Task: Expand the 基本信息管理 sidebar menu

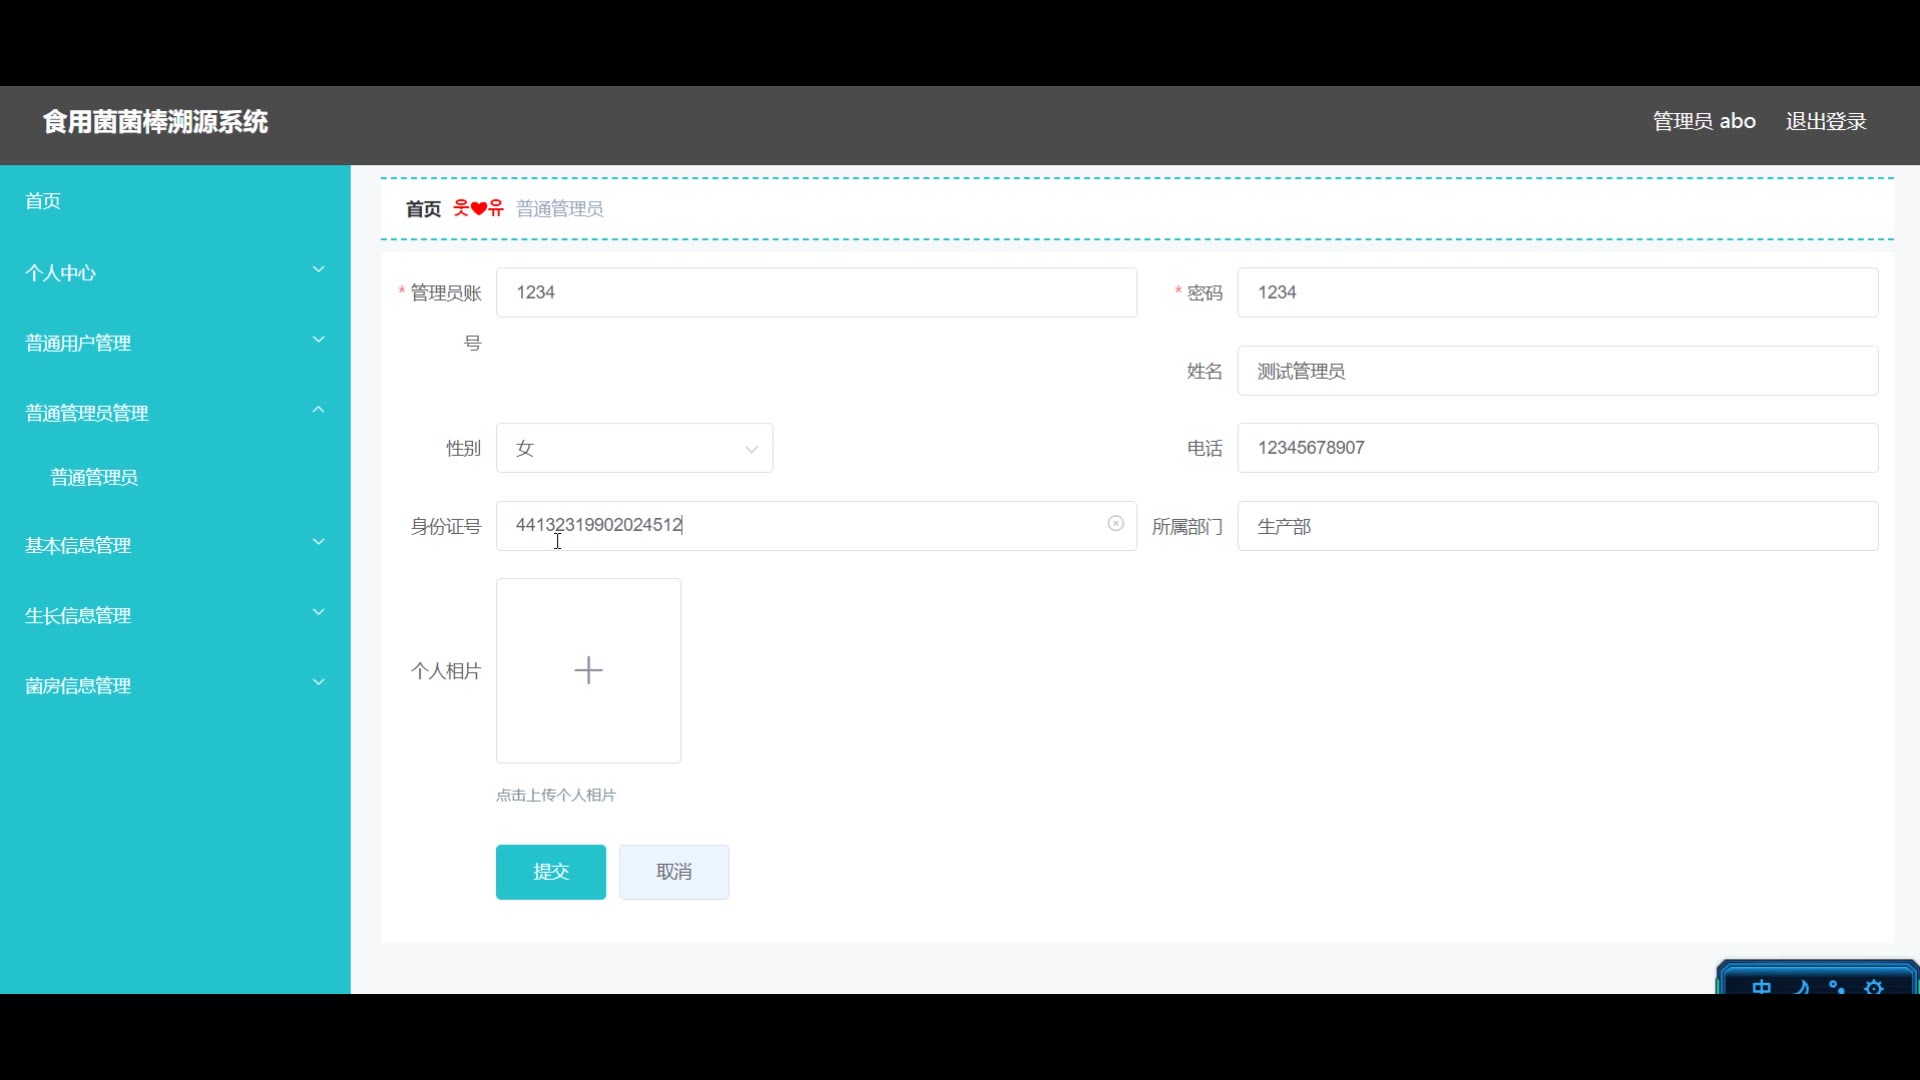Action: [x=318, y=542]
